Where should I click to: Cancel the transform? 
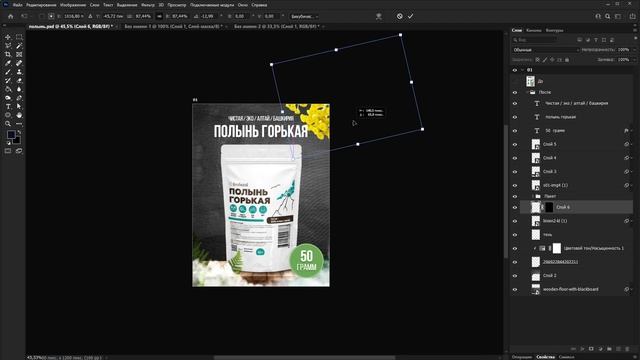click(x=400, y=16)
